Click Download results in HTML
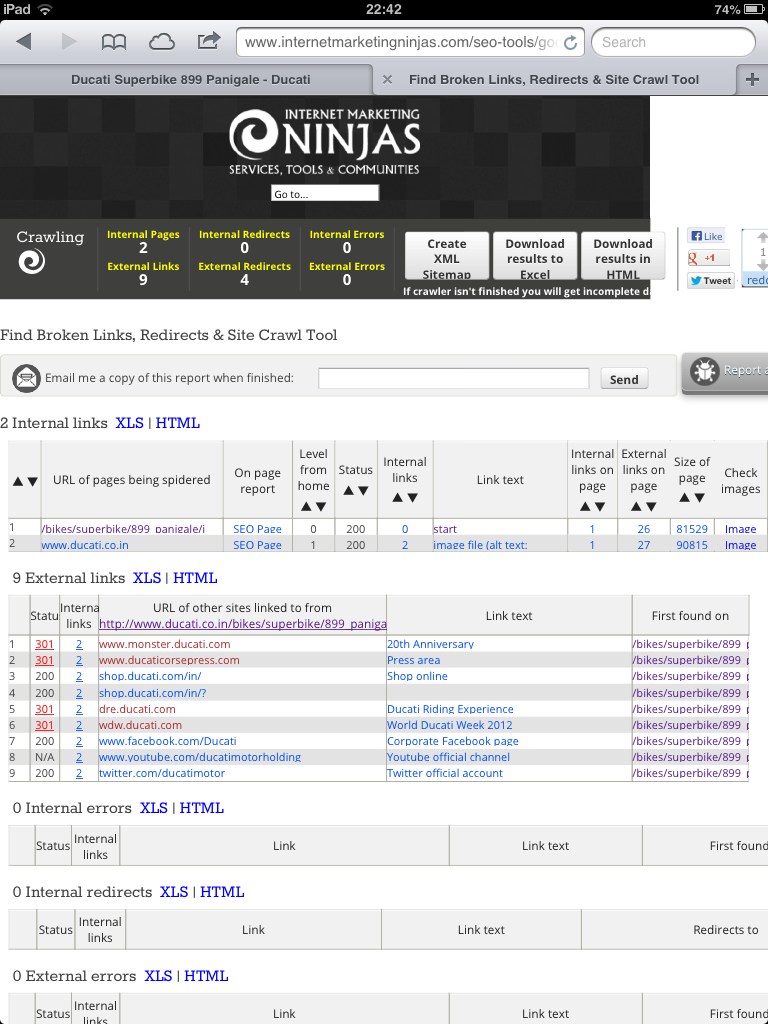 click(623, 258)
